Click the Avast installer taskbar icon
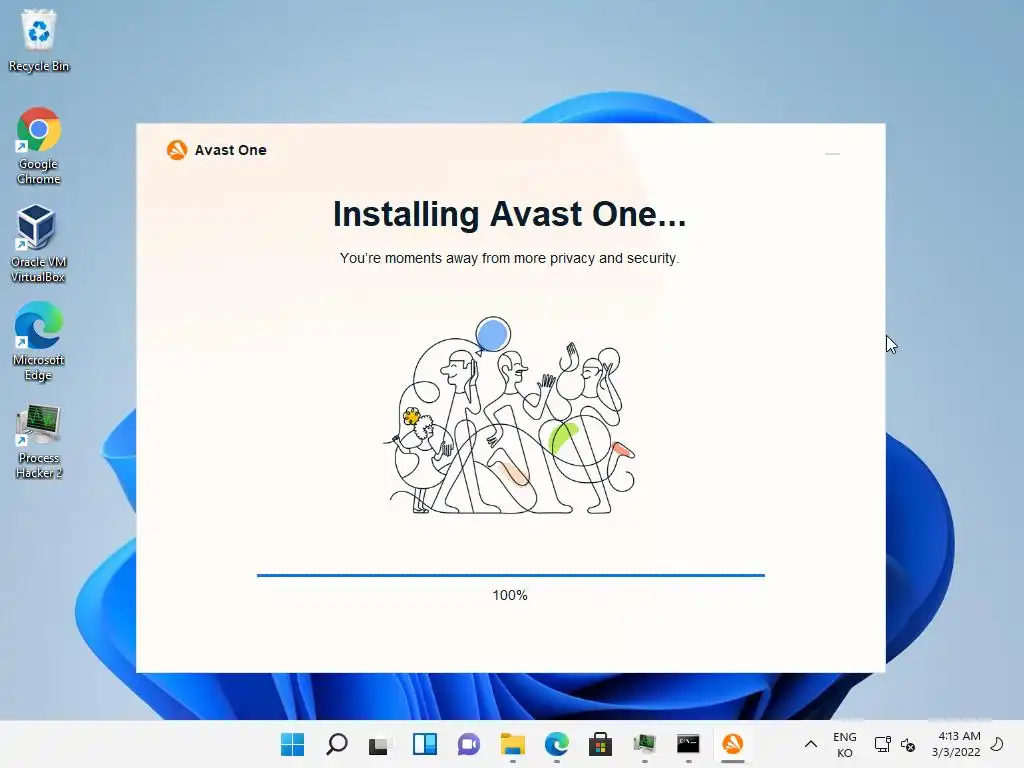The width and height of the screenshot is (1024, 768). coord(733,744)
